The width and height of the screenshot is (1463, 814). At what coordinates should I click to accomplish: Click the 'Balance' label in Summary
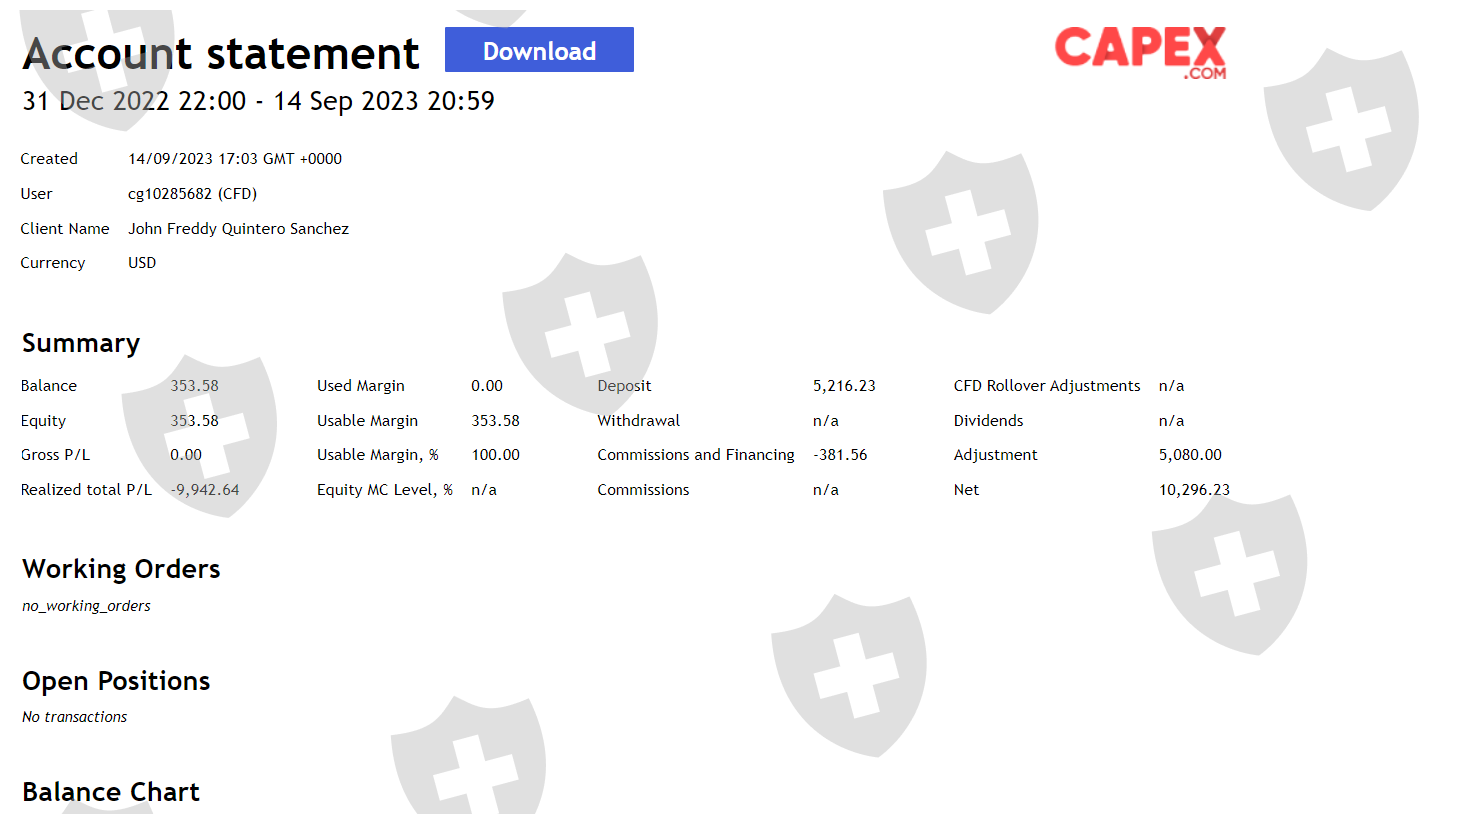tap(49, 386)
